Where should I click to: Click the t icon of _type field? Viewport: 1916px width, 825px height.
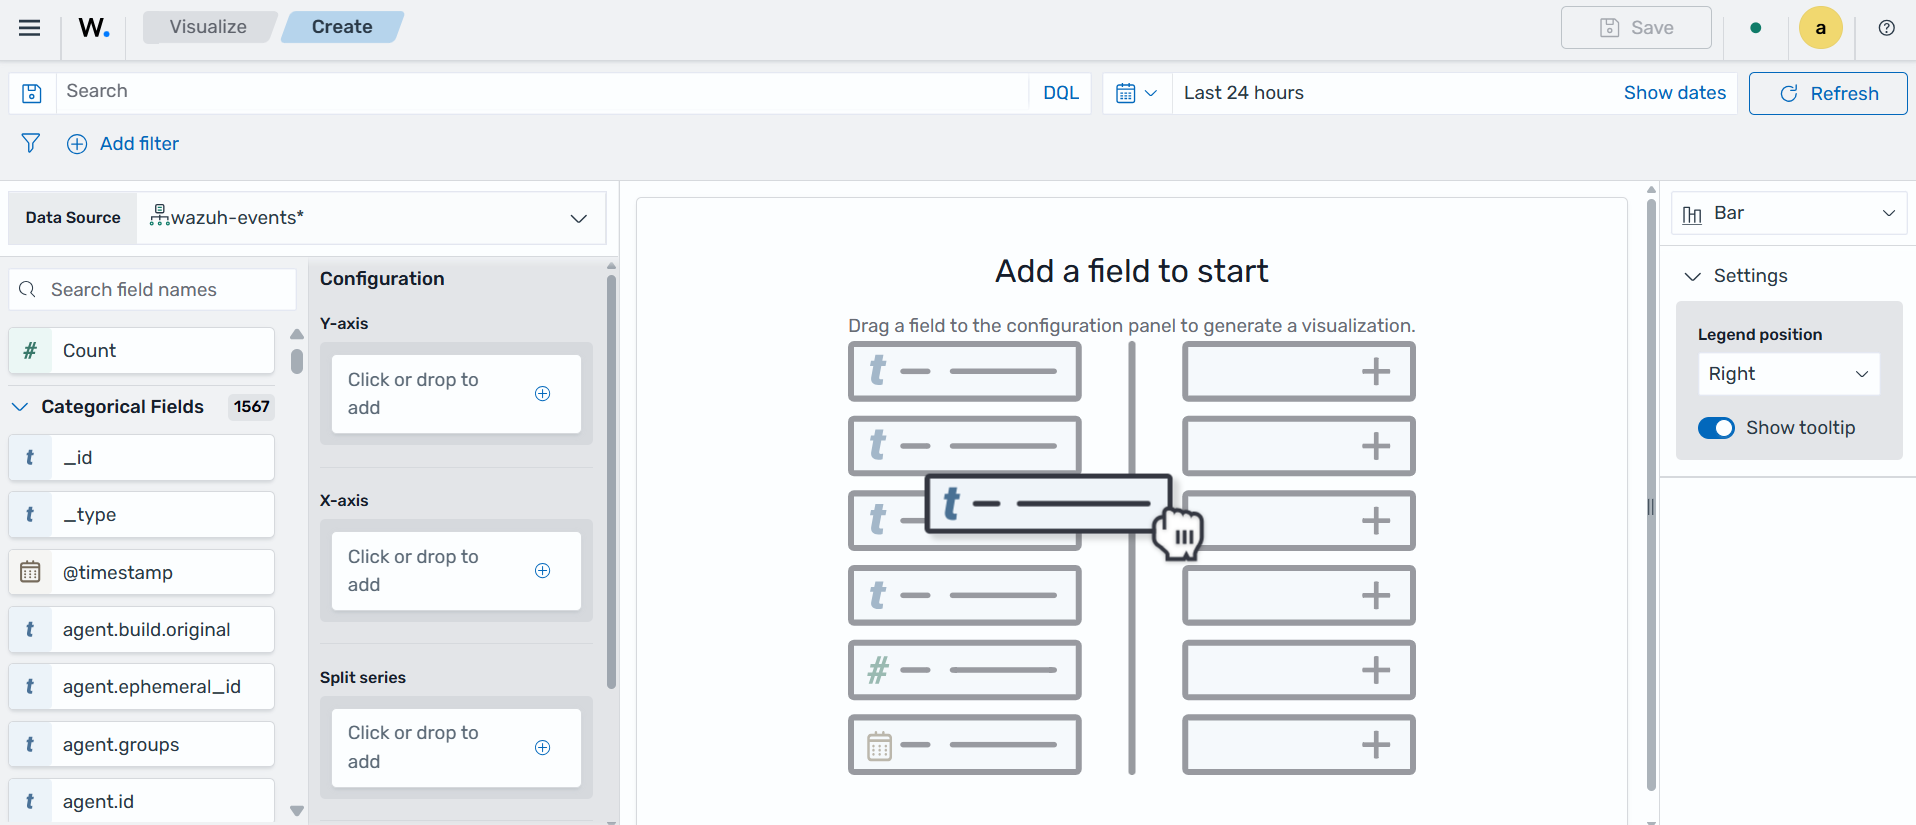pos(30,515)
